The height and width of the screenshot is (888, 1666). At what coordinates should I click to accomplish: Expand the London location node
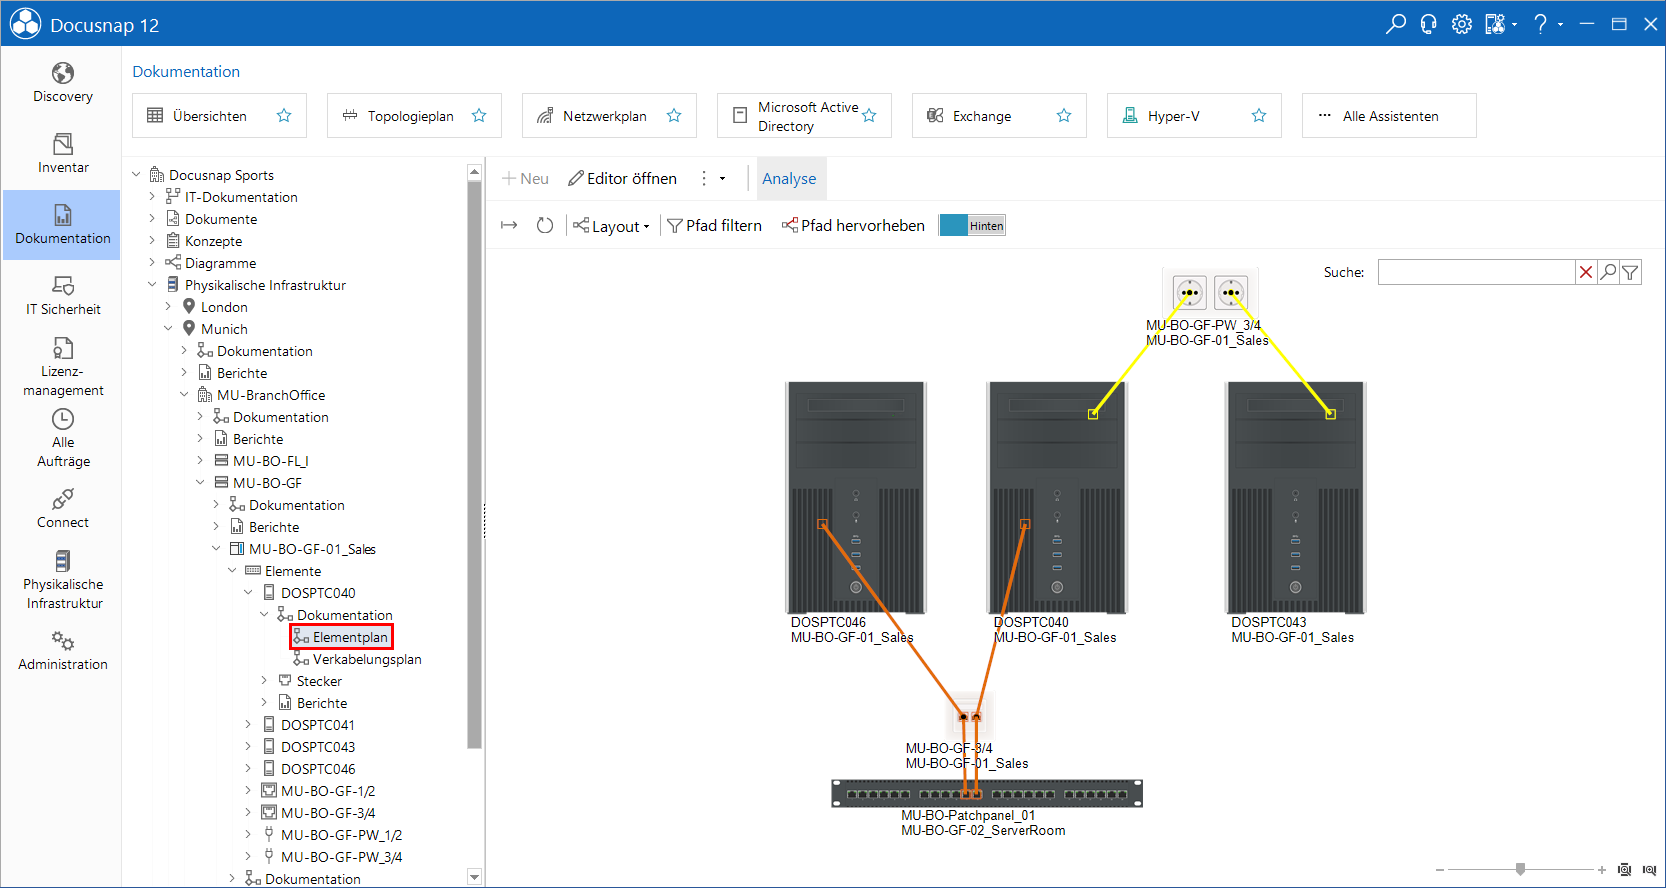click(x=168, y=307)
